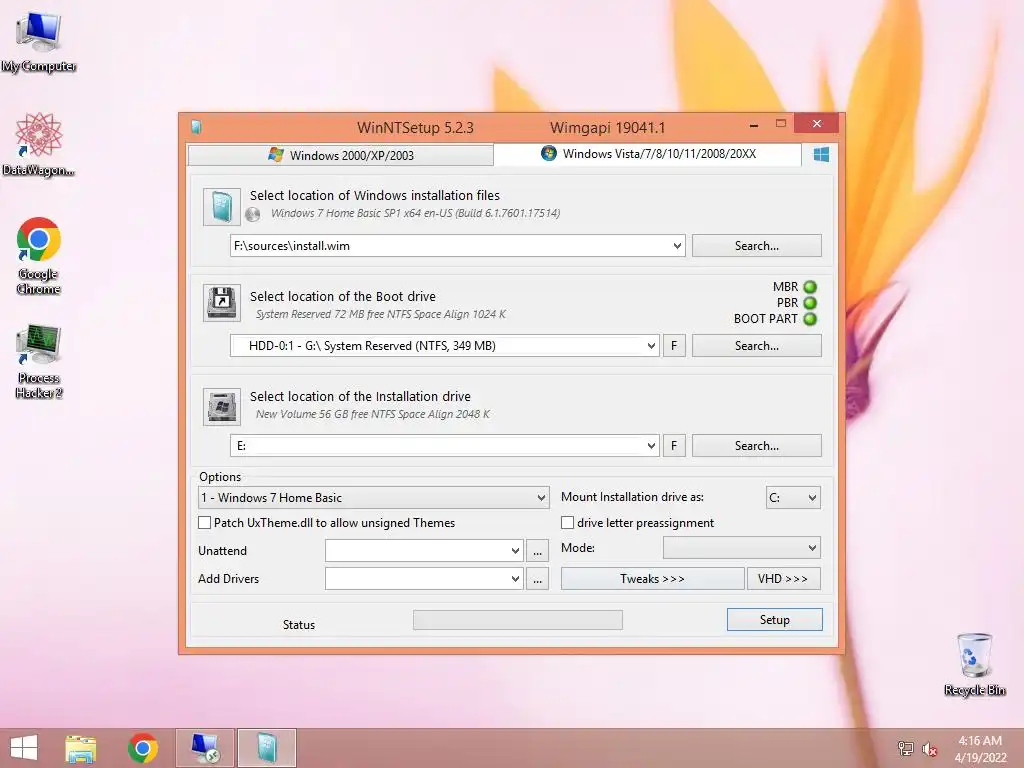The image size is (1024, 768).
Task: Open File Explorer from taskbar
Action: [x=81, y=748]
